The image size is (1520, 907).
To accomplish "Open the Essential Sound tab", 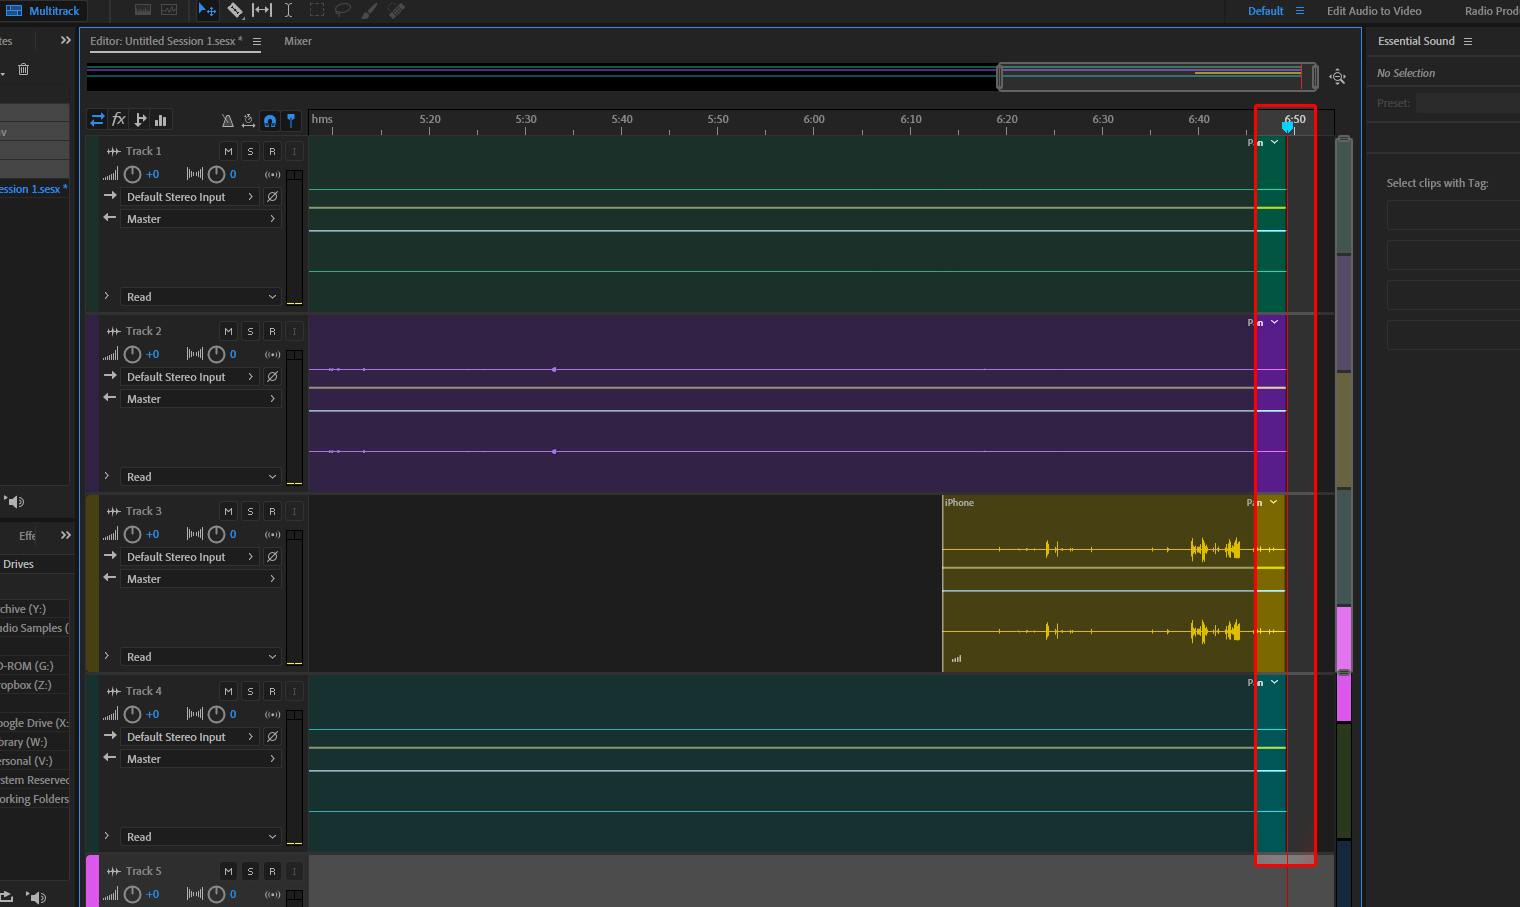I will point(1416,41).
